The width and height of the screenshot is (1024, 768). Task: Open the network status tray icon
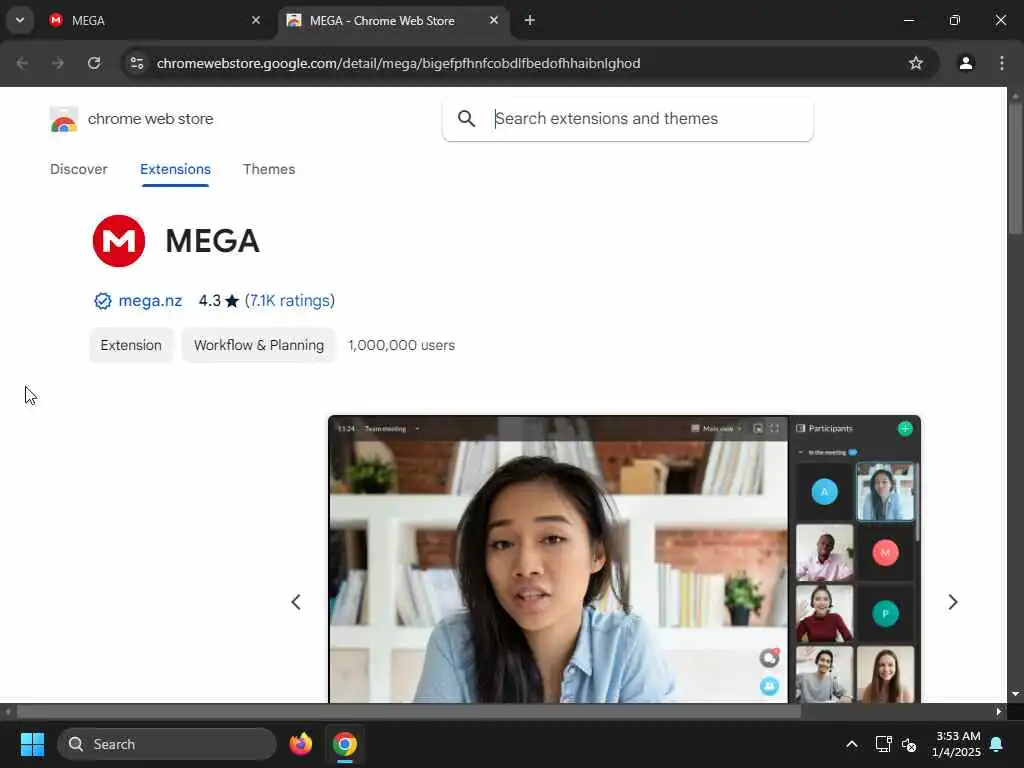point(883,744)
